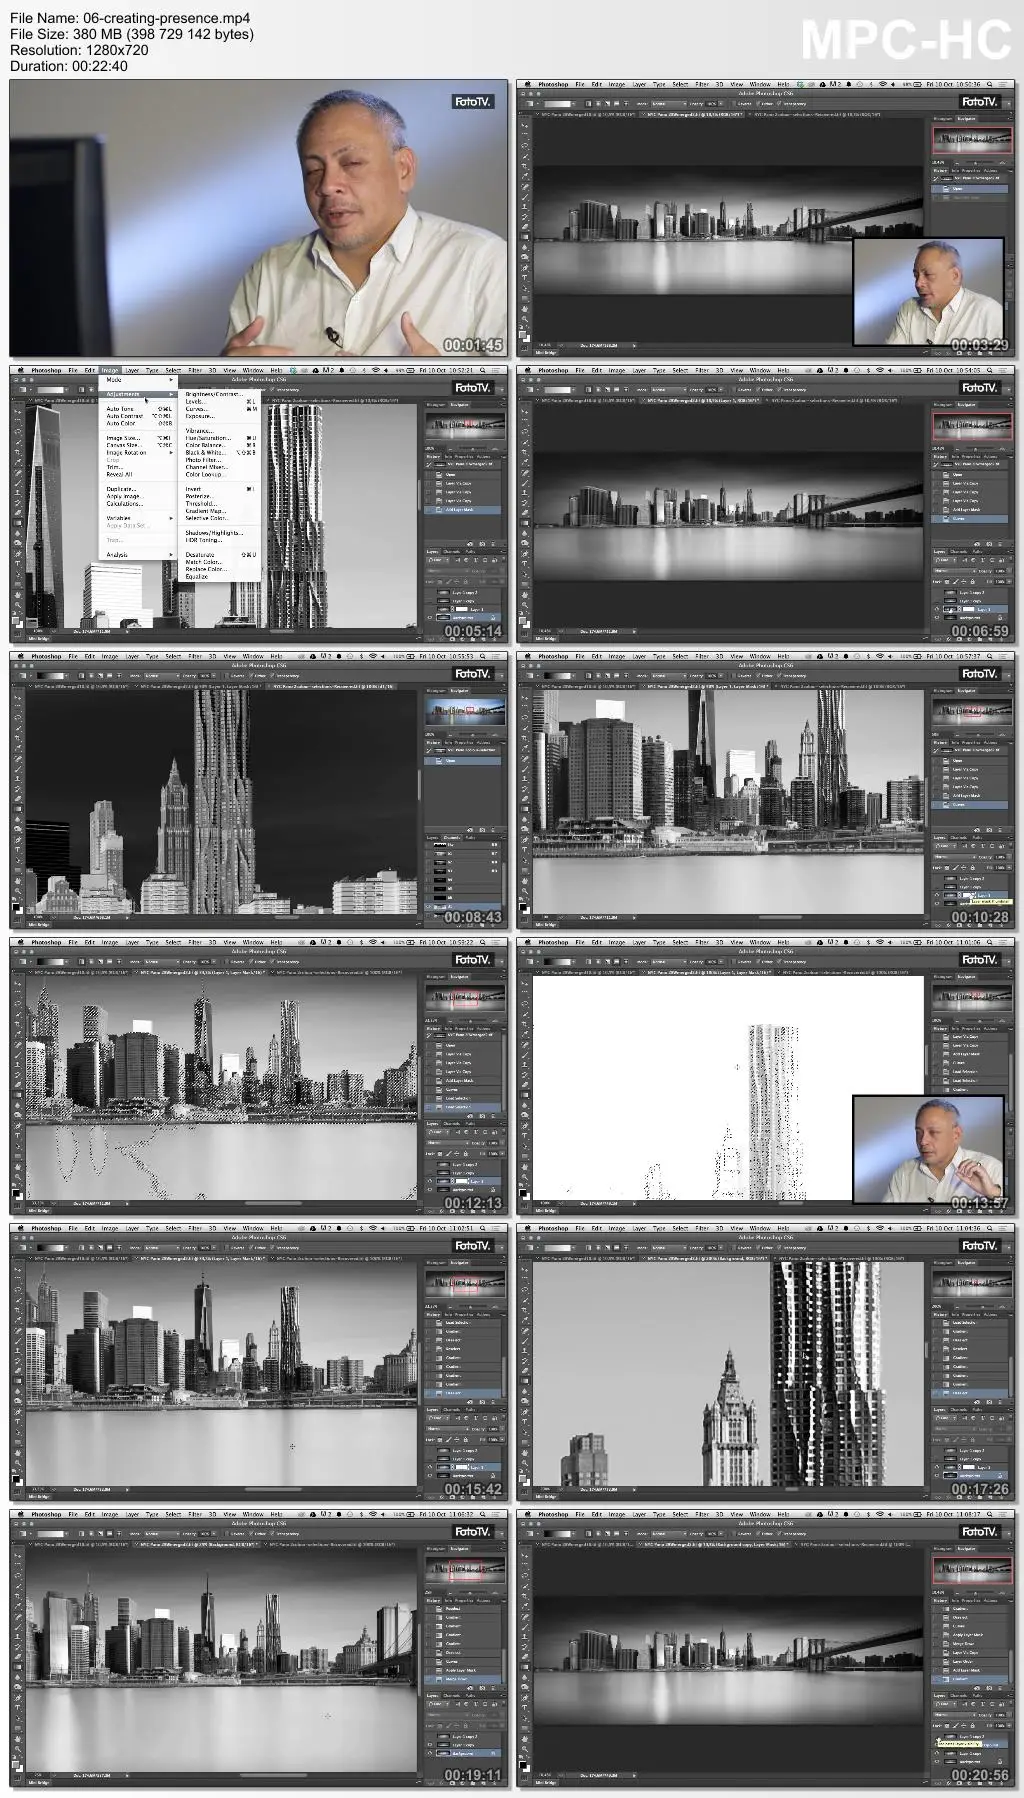
Task: Open the frame thumbnail stamped 00:17:26
Action: coord(766,1362)
